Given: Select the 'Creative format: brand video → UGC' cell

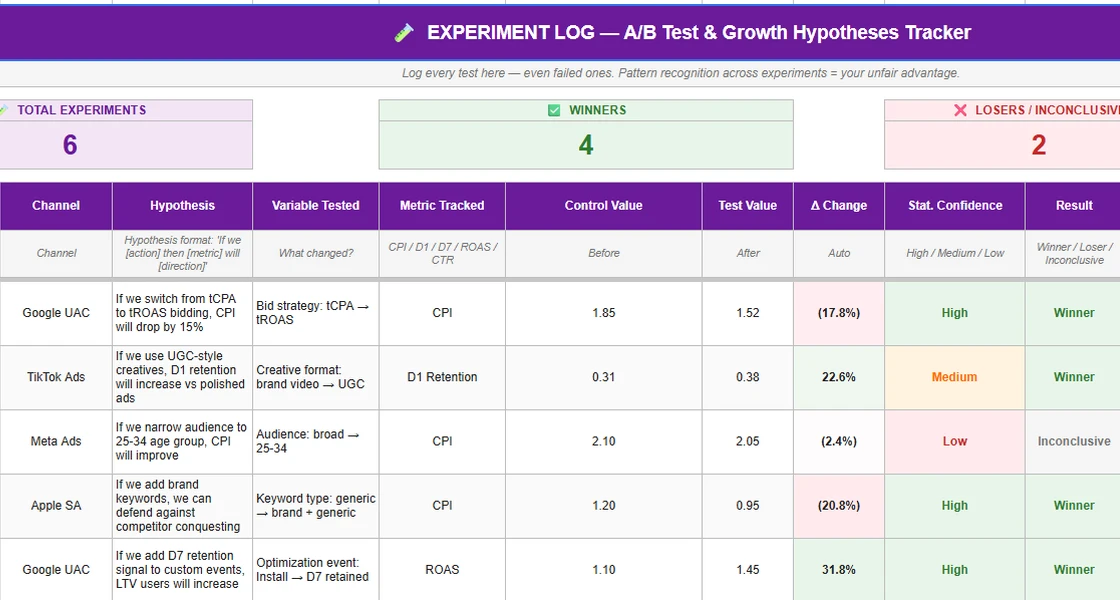Looking at the screenshot, I should click(x=316, y=377).
